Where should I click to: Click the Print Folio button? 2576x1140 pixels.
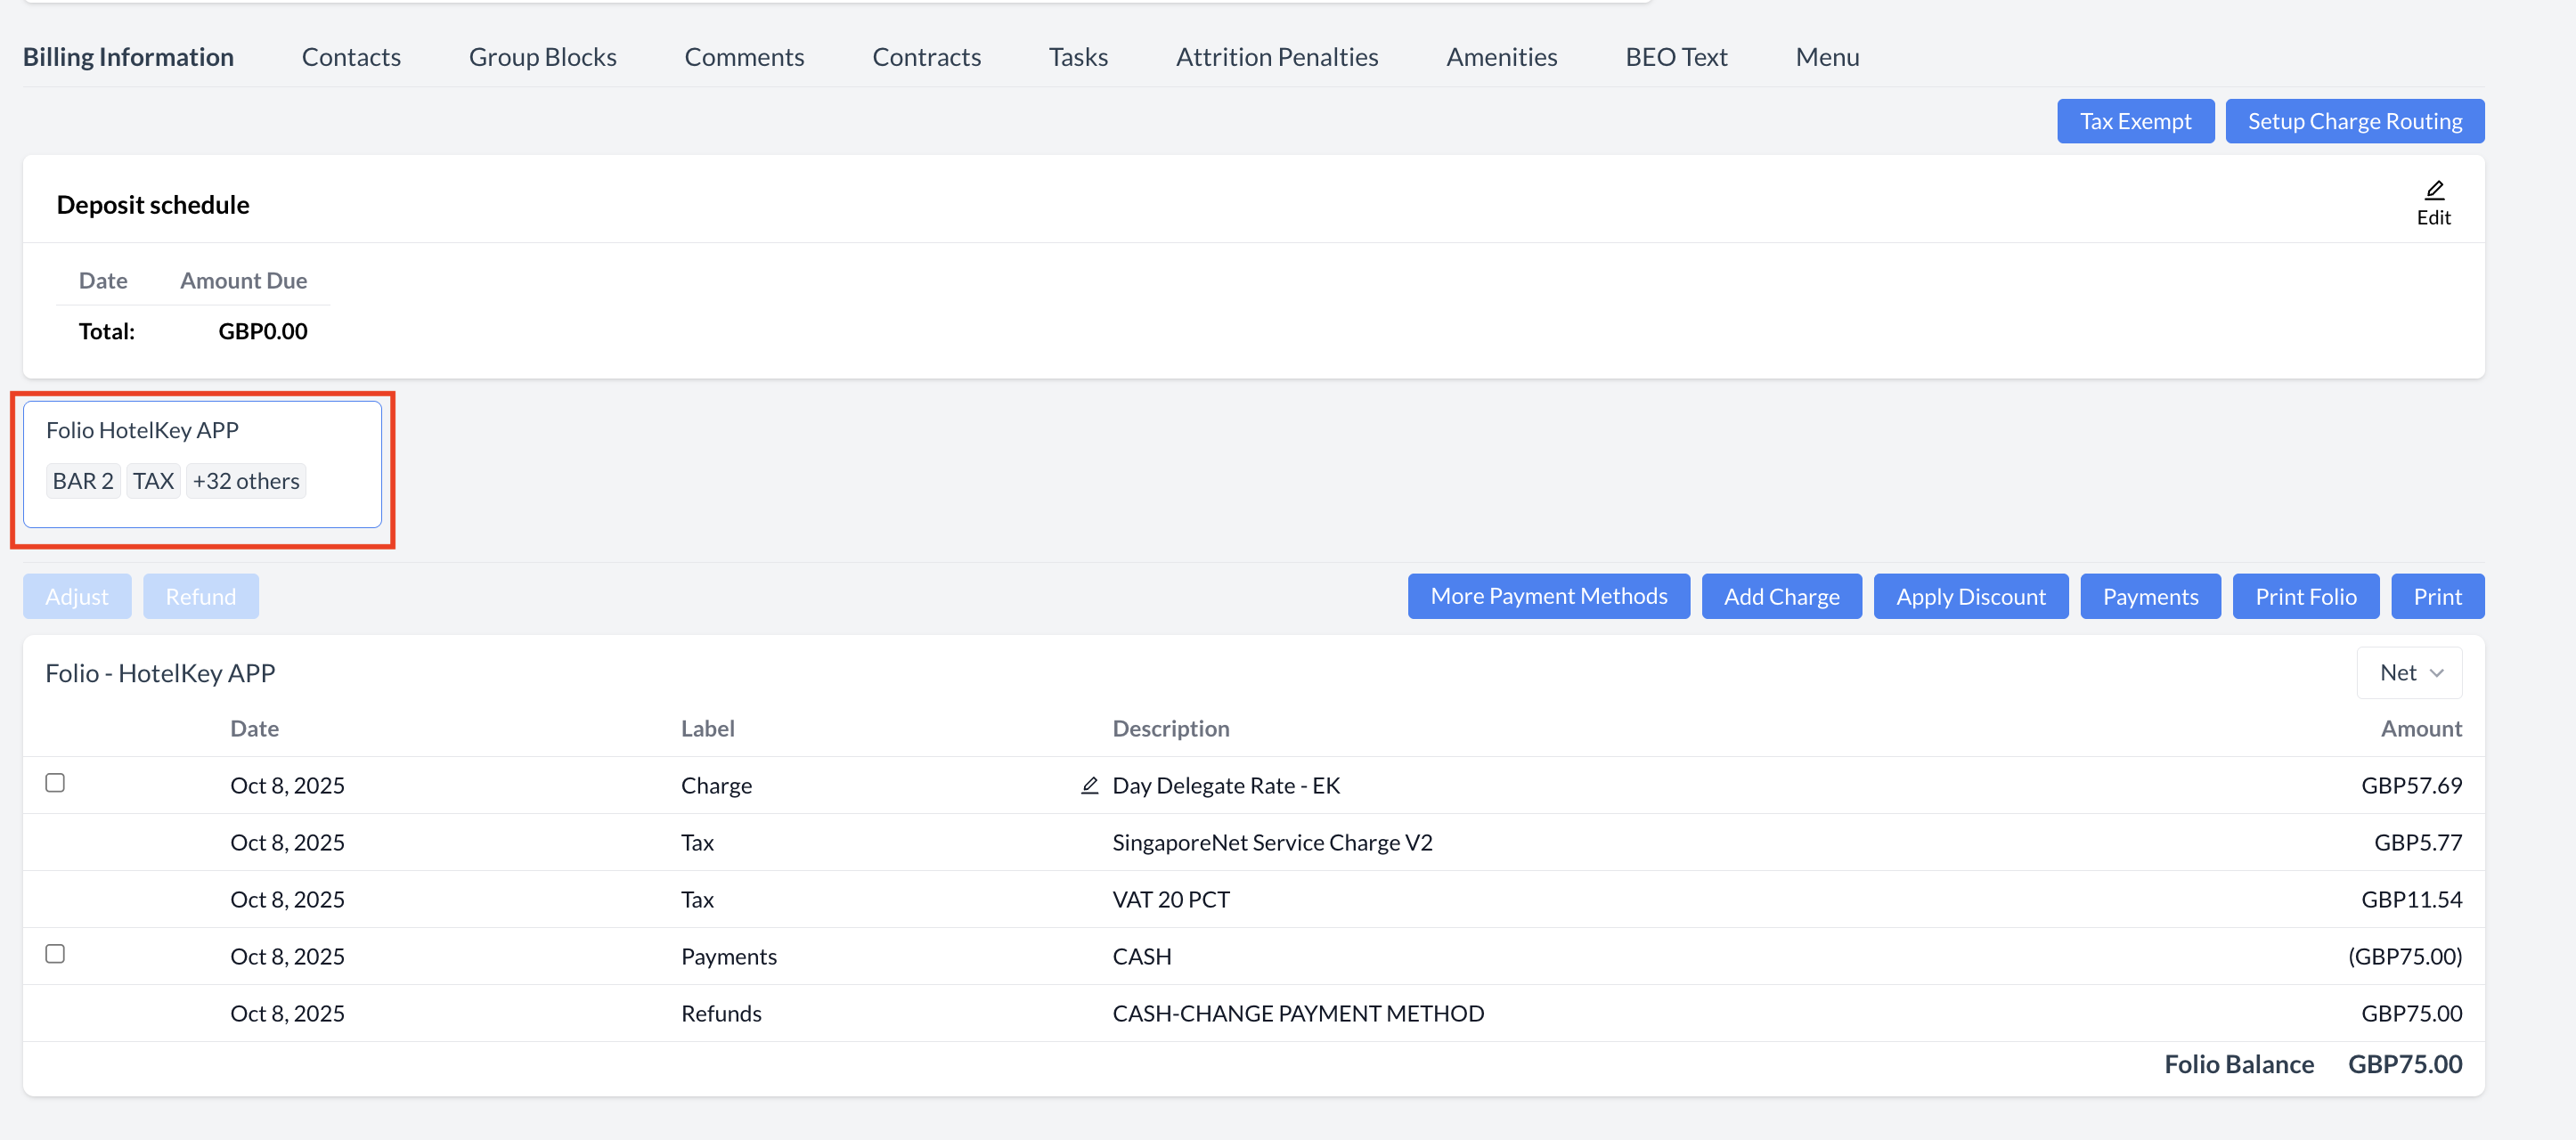point(2305,596)
